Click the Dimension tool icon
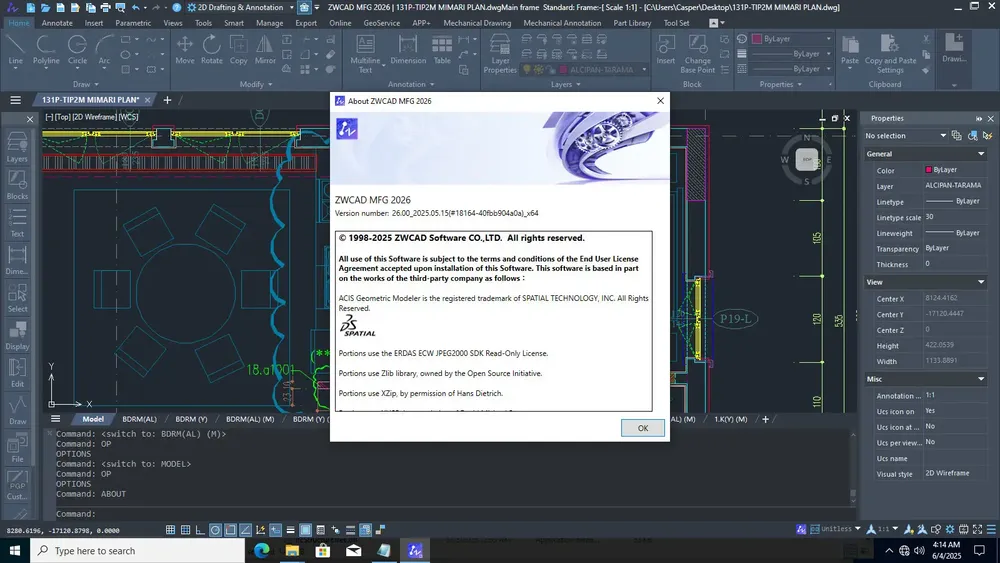 point(408,50)
